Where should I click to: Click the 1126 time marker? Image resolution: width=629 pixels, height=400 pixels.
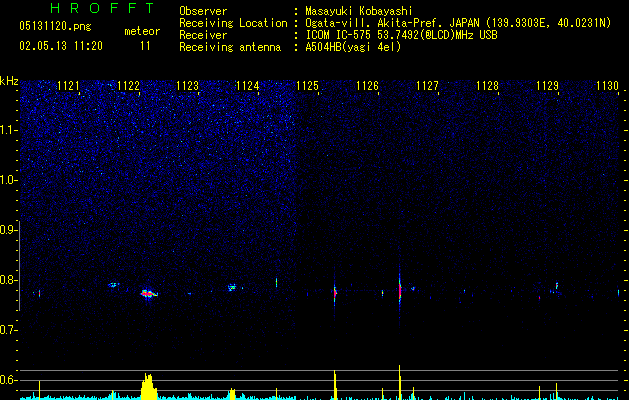coord(367,86)
